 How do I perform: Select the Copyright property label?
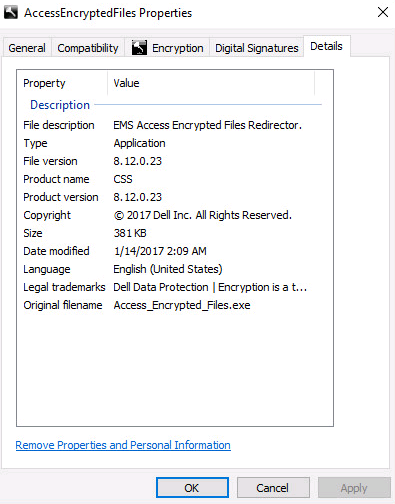(47, 215)
